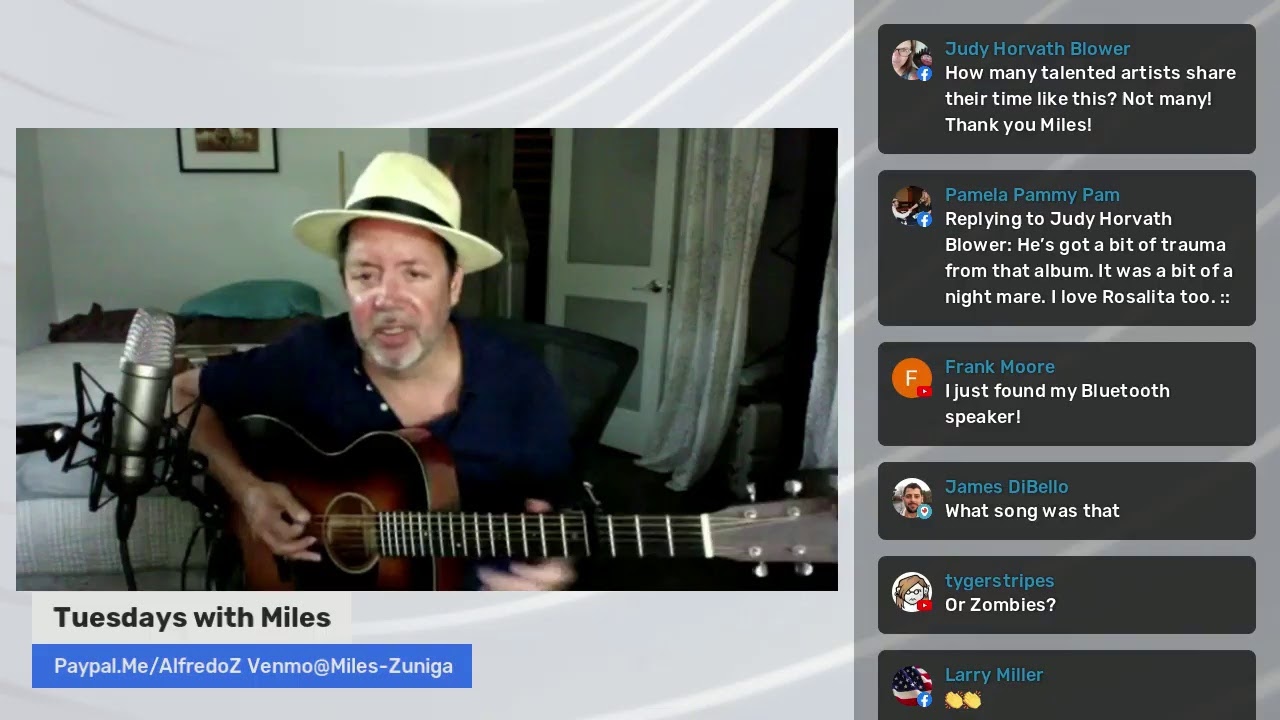The width and height of the screenshot is (1280, 720).
Task: Click the Facebook badge on Judy's avatar
Action: pyautogui.click(x=924, y=74)
